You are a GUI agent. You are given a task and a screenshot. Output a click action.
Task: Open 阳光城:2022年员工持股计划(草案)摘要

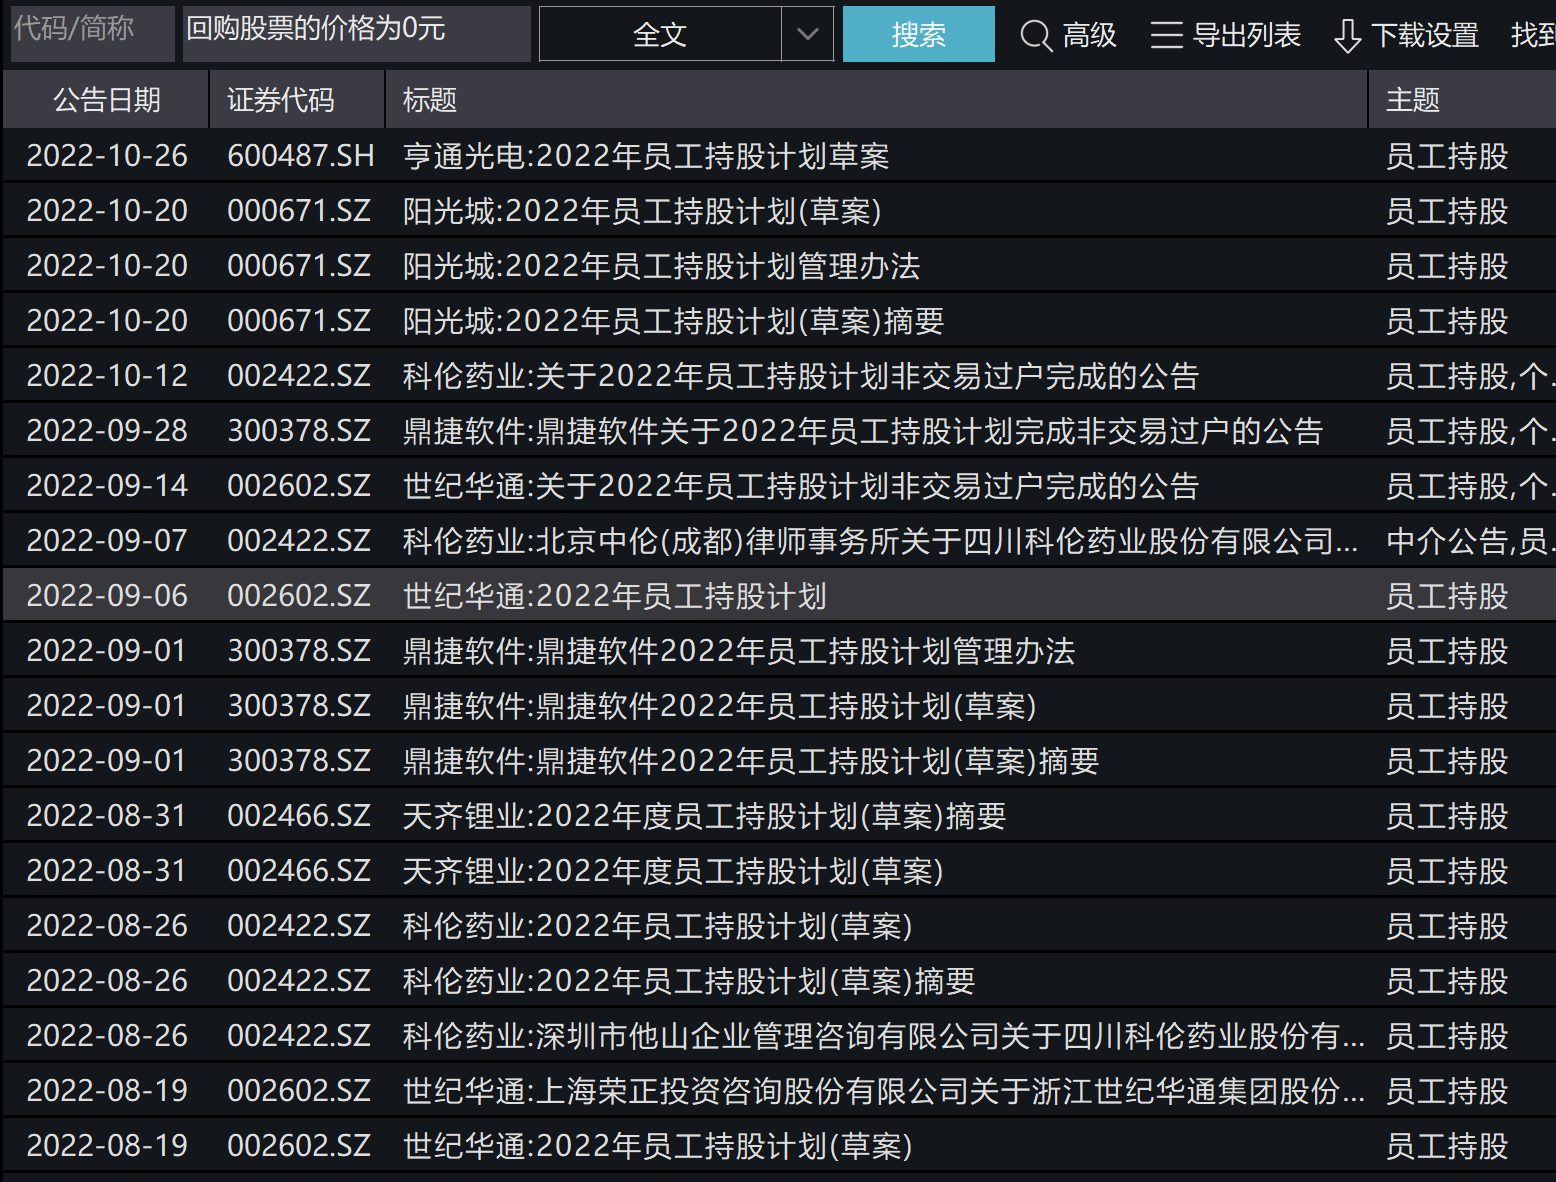(x=673, y=321)
